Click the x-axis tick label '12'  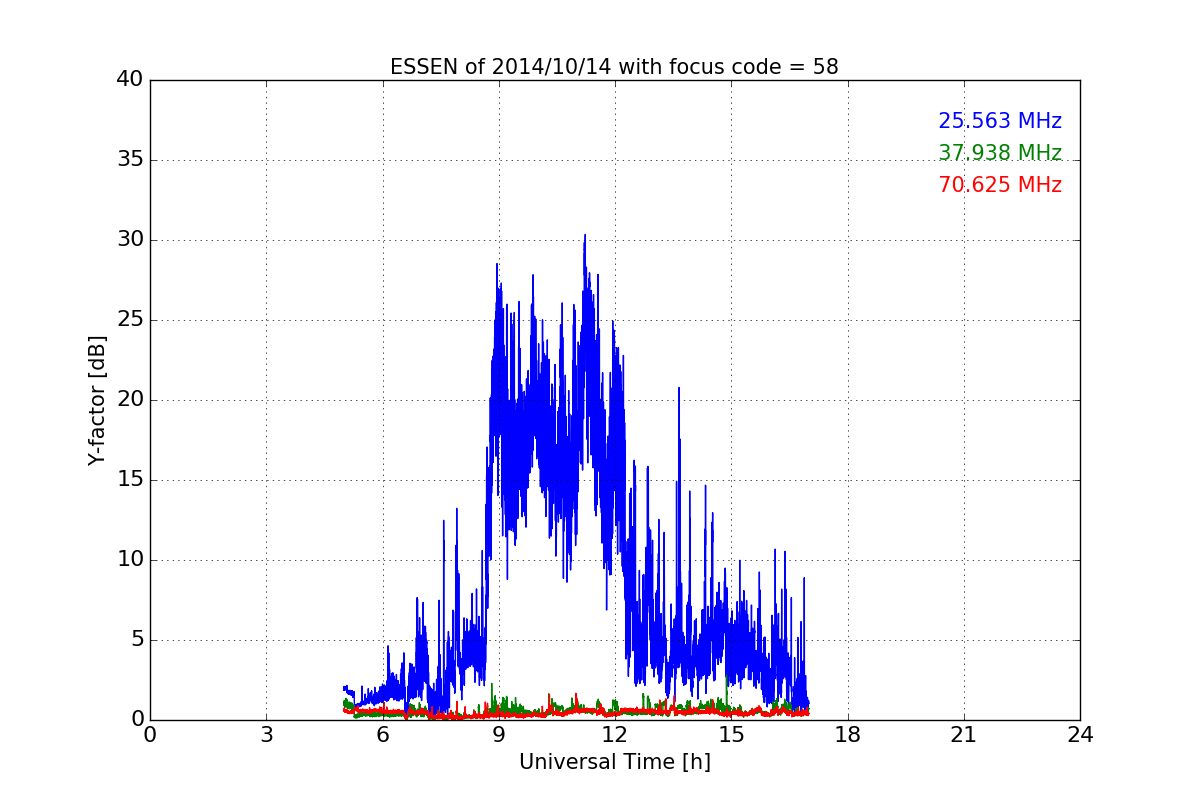(614, 735)
